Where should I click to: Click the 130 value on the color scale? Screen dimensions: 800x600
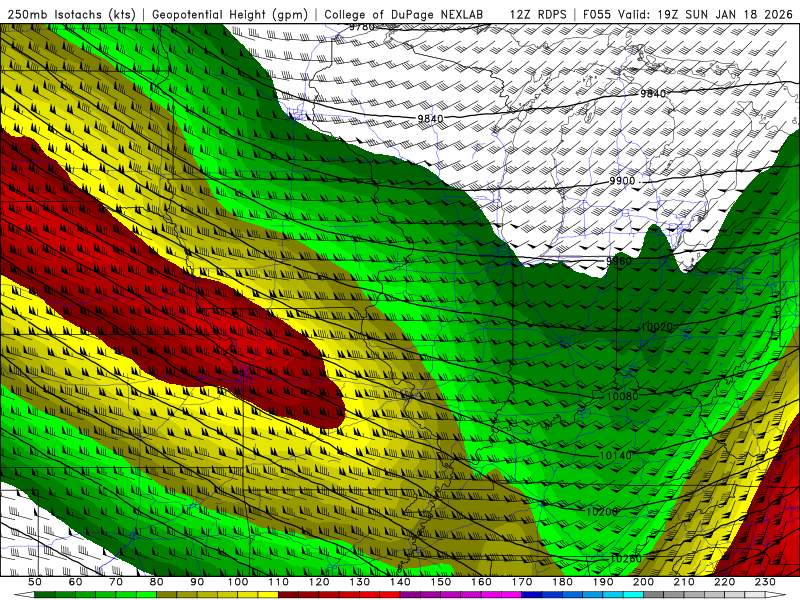click(x=360, y=582)
